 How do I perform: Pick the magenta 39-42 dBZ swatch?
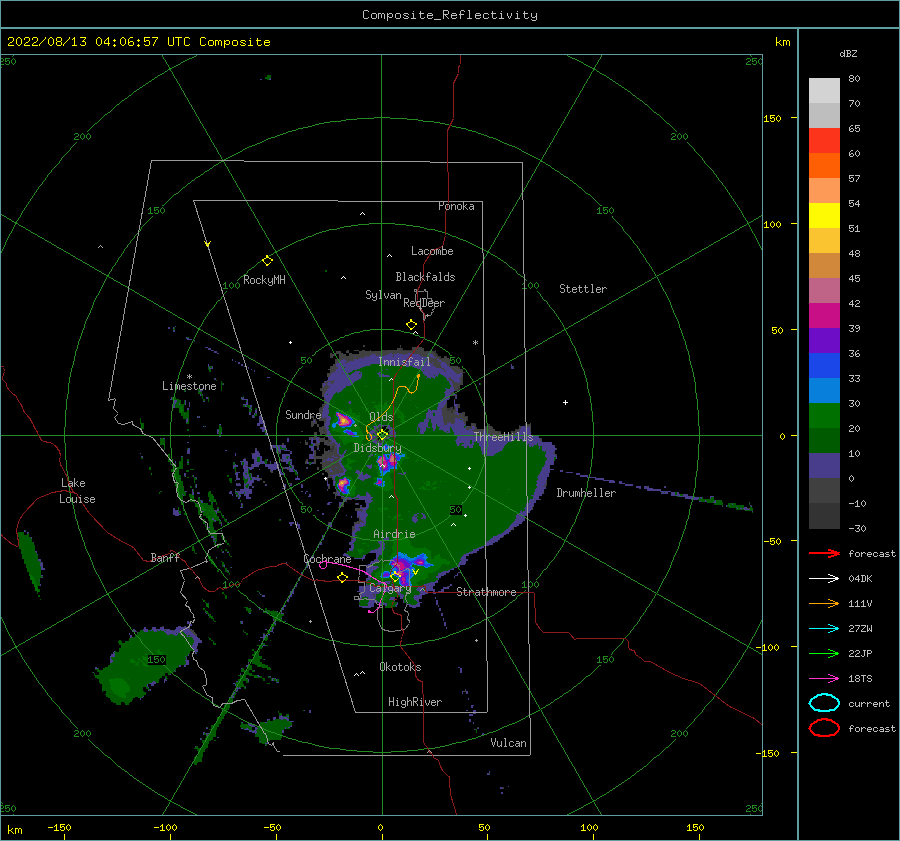tap(824, 316)
